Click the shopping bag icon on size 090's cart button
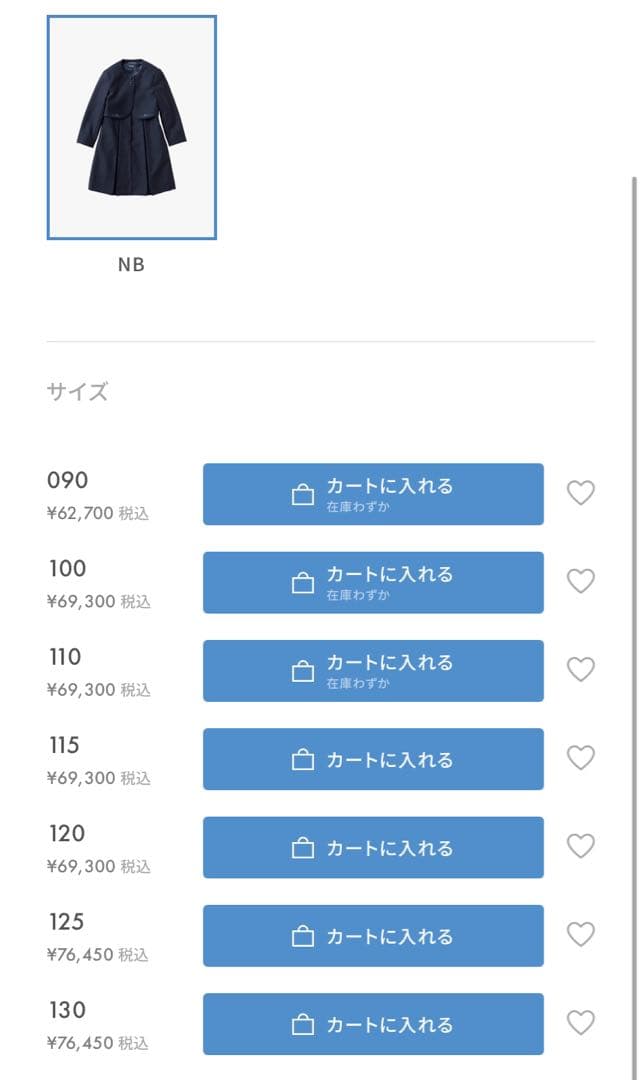Viewport: 642px width, 1080px height. pos(302,492)
